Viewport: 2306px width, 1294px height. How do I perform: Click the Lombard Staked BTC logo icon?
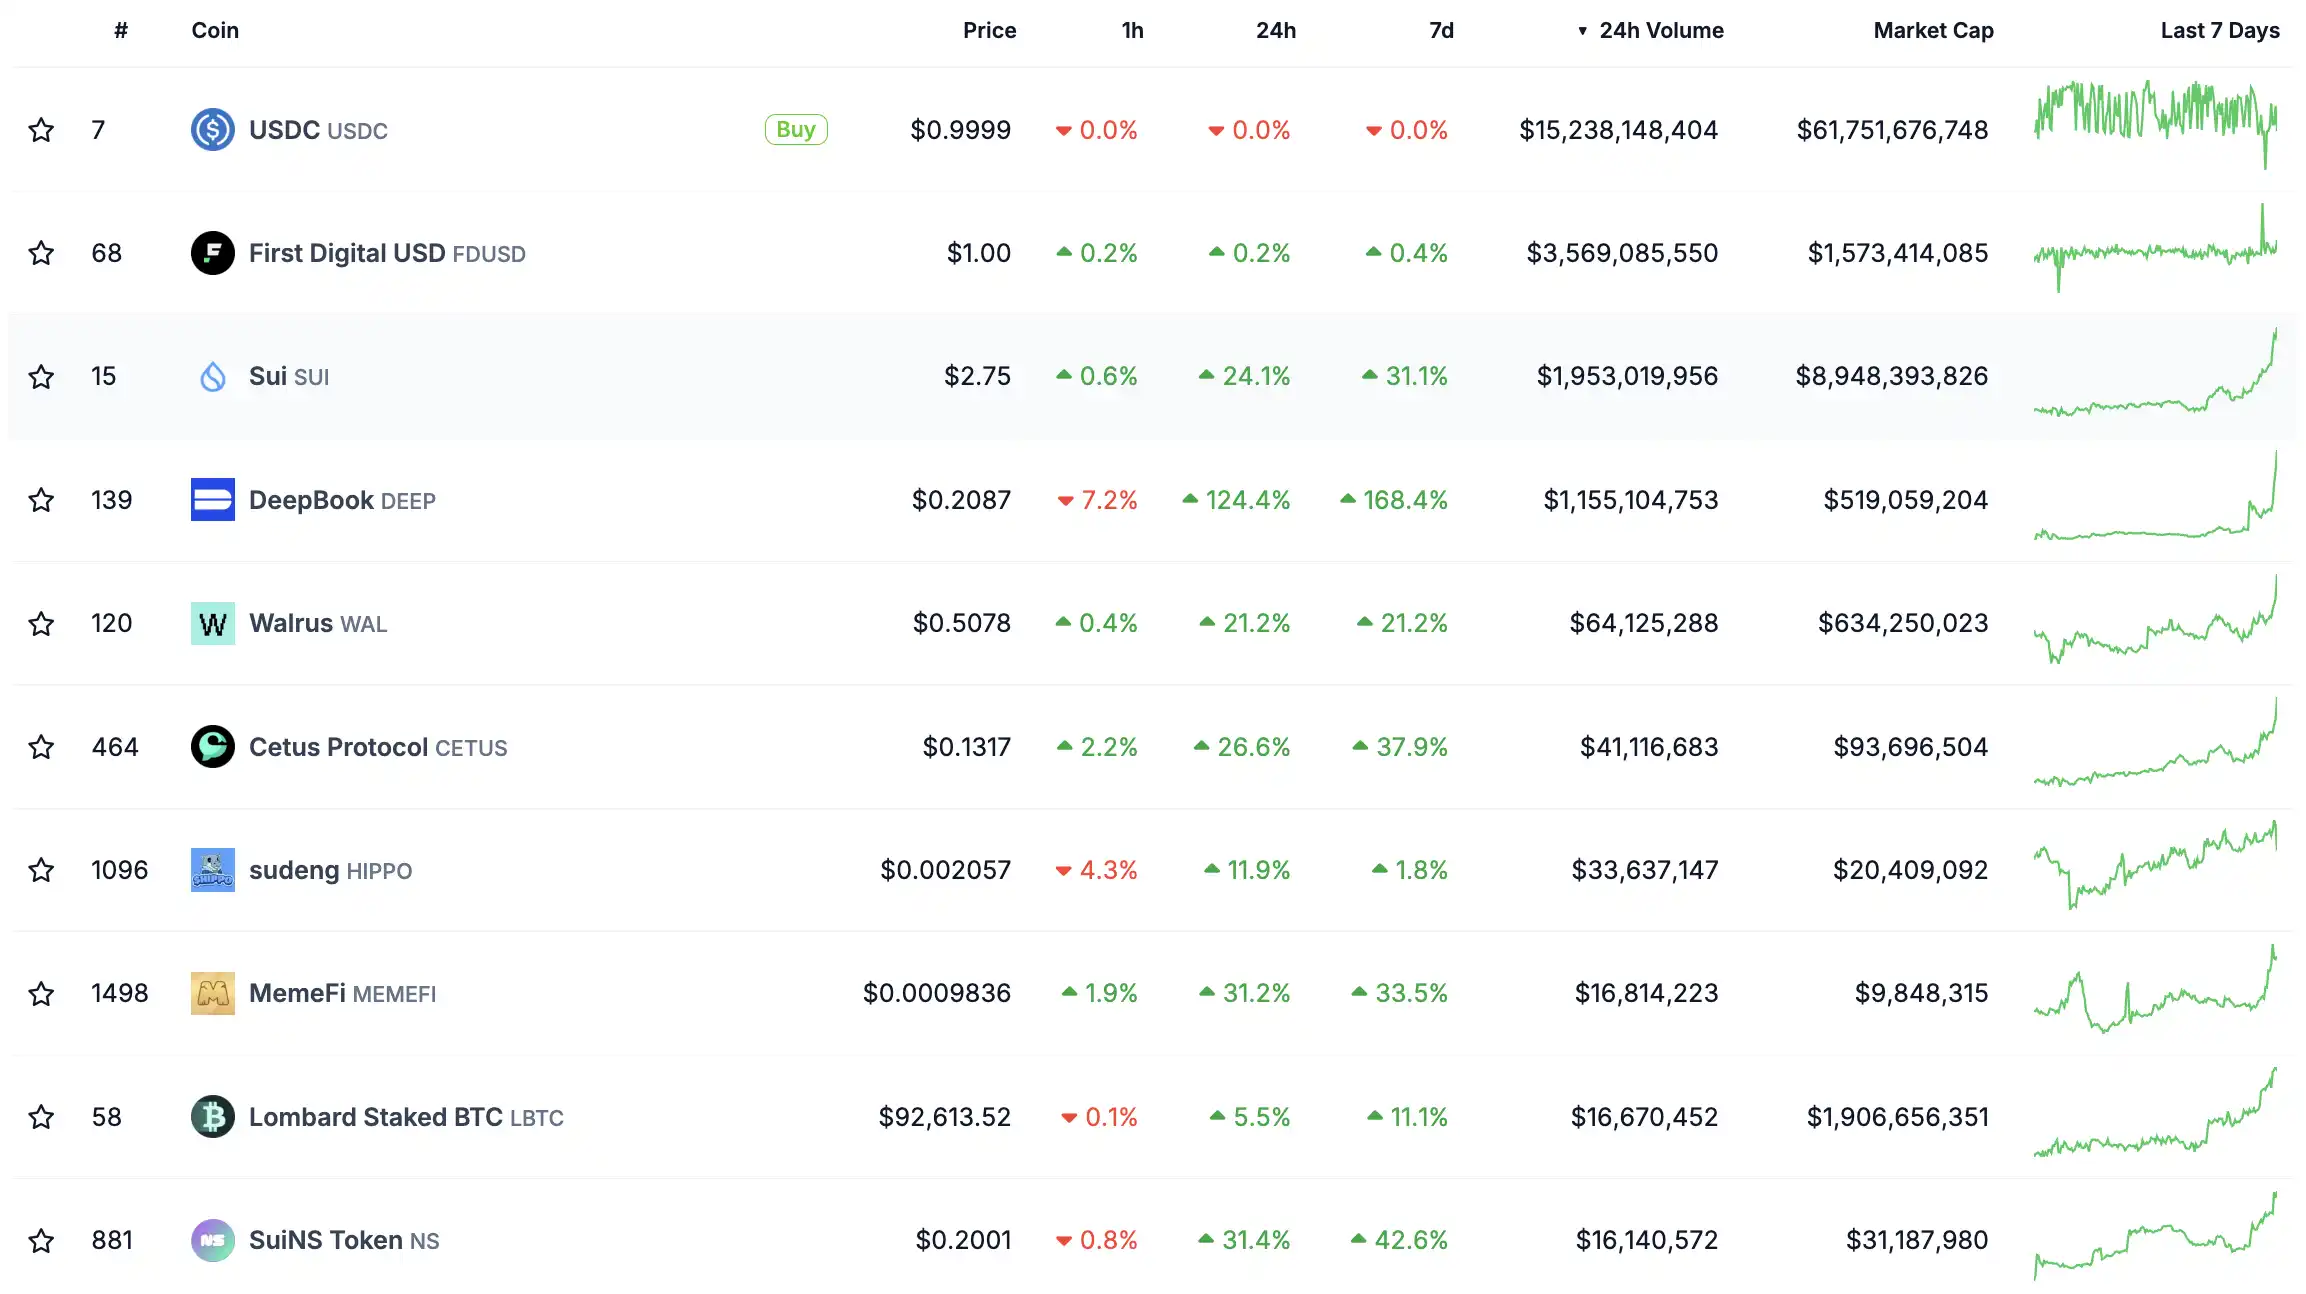212,1117
